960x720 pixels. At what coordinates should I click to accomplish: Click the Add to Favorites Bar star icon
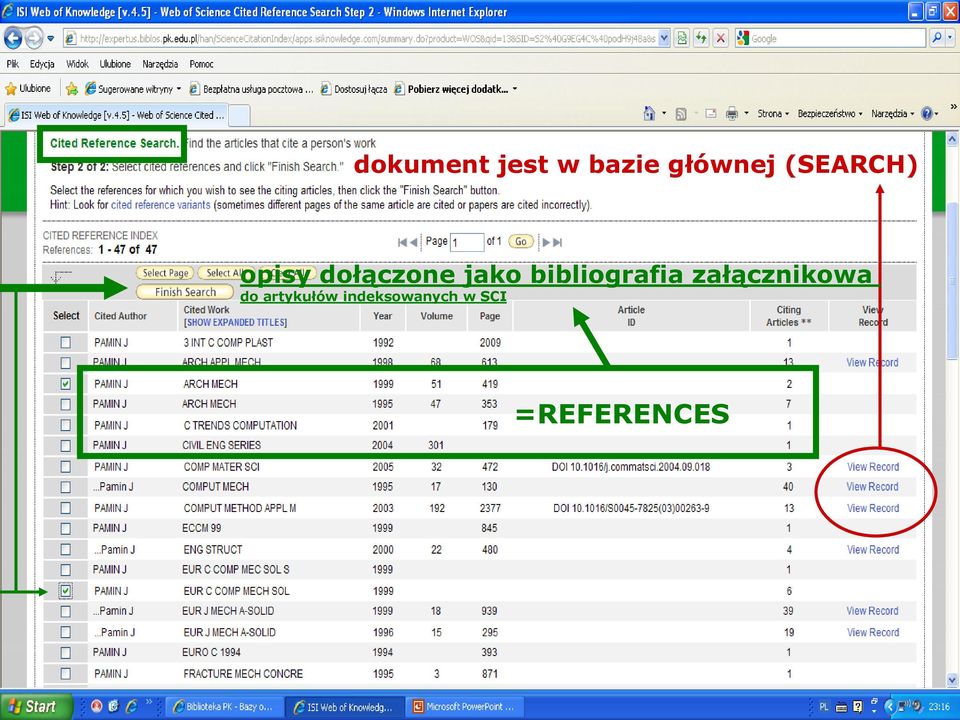tap(72, 89)
